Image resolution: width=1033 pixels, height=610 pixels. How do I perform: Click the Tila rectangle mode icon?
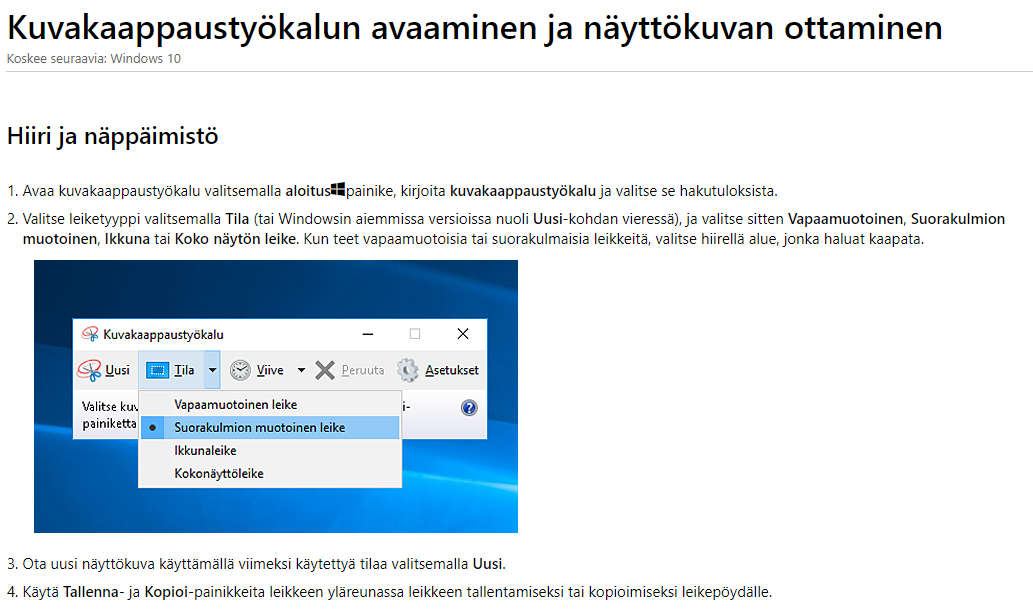(x=157, y=370)
